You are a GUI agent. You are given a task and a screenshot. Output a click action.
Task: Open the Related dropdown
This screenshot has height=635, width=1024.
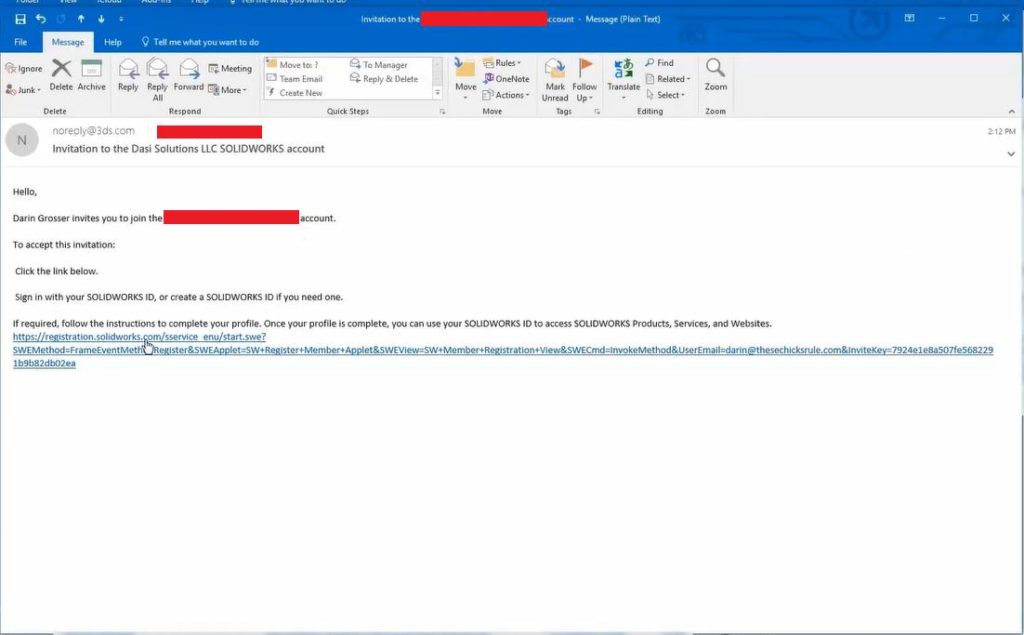667,78
